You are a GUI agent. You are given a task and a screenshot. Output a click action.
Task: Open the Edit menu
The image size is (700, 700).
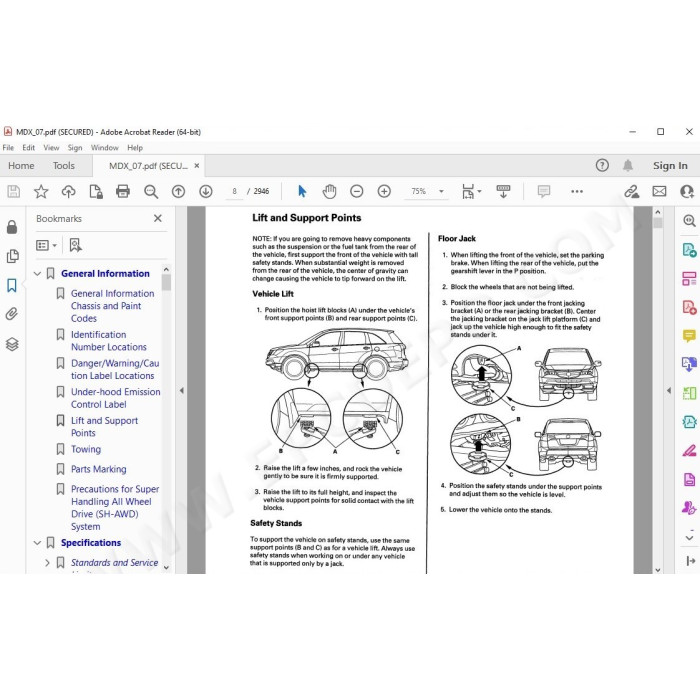click(x=29, y=148)
